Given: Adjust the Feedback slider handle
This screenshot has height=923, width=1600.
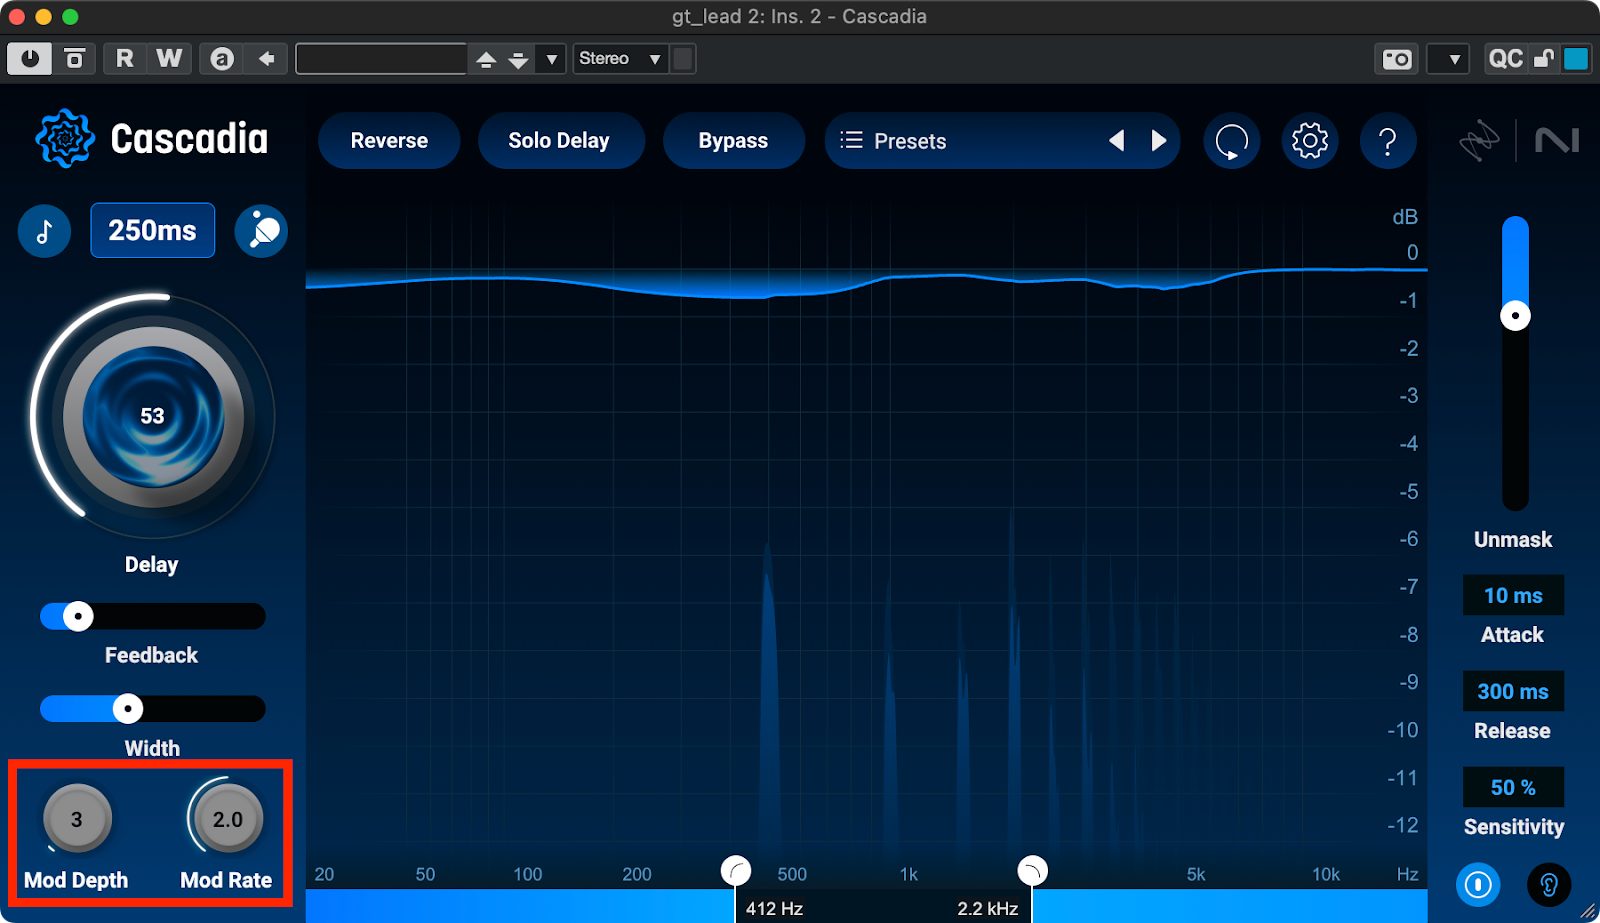Looking at the screenshot, I should (x=78, y=616).
